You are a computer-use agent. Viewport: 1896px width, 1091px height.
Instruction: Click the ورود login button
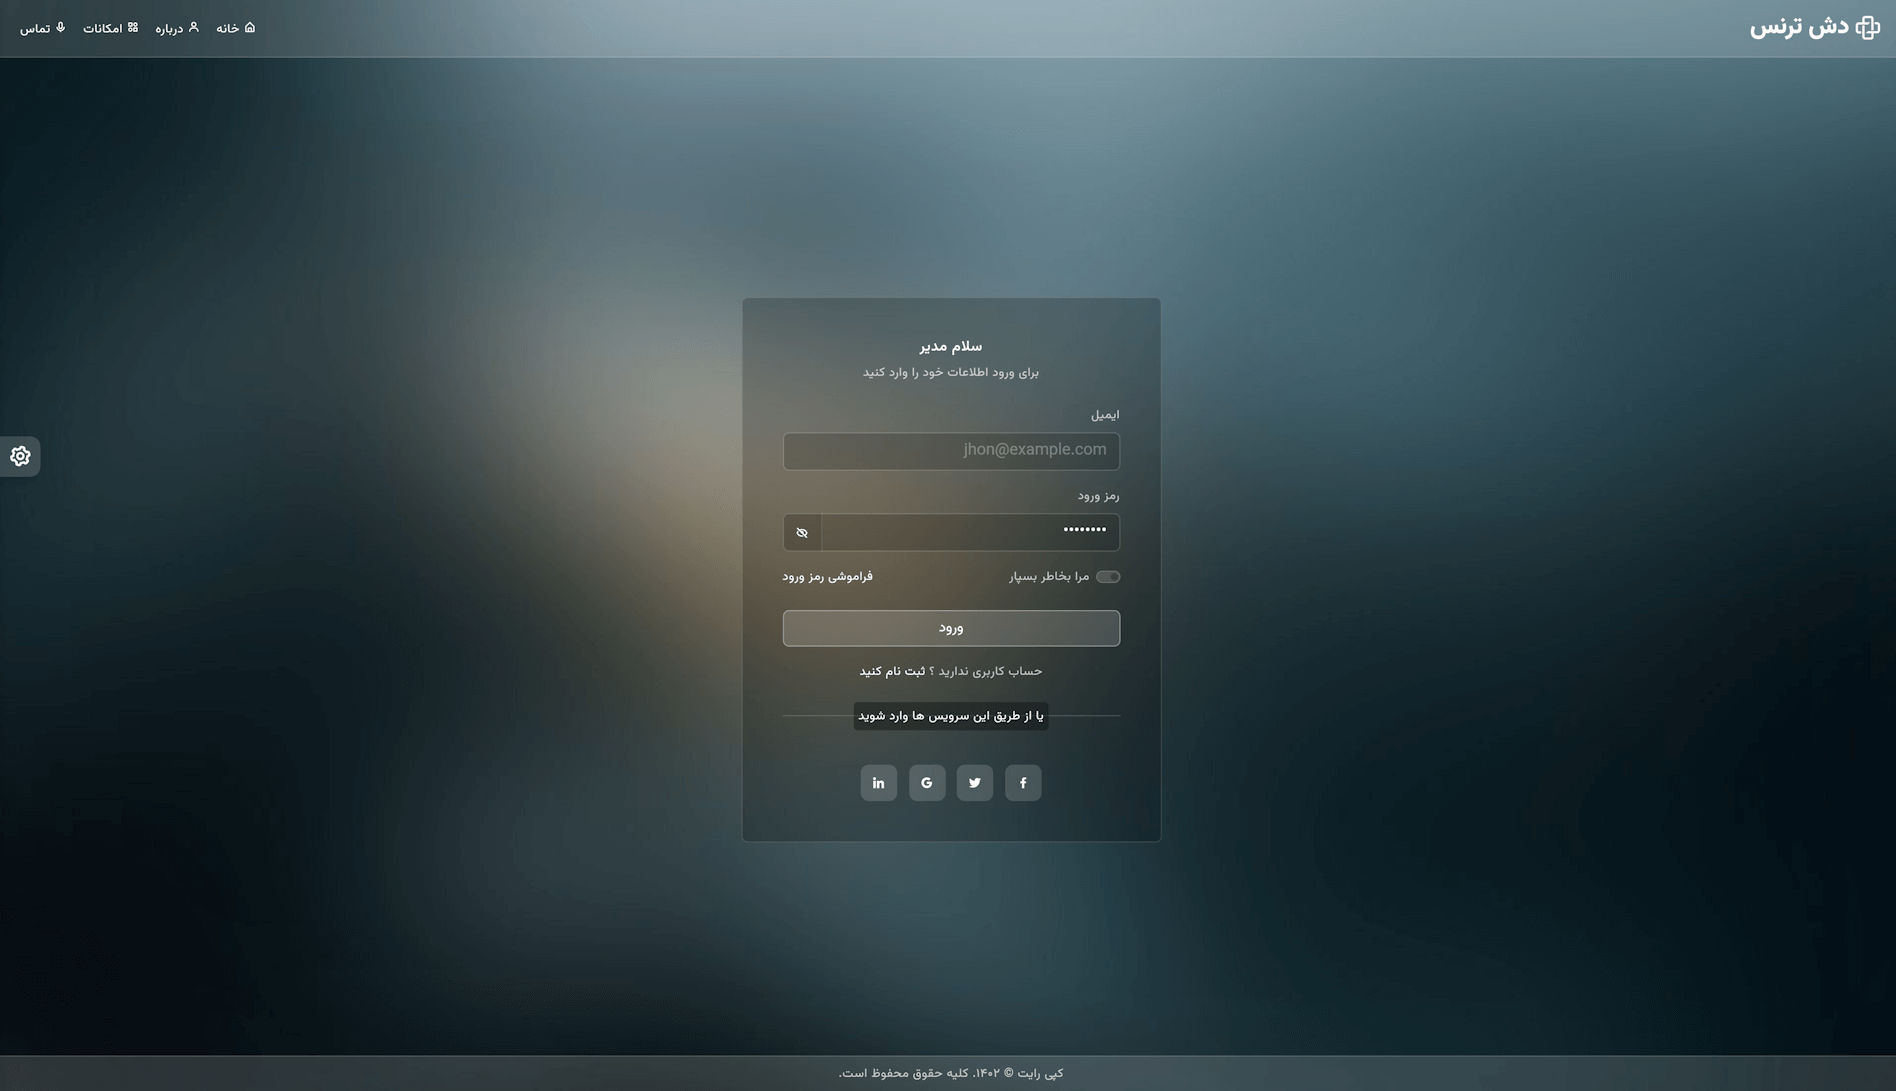pos(951,628)
